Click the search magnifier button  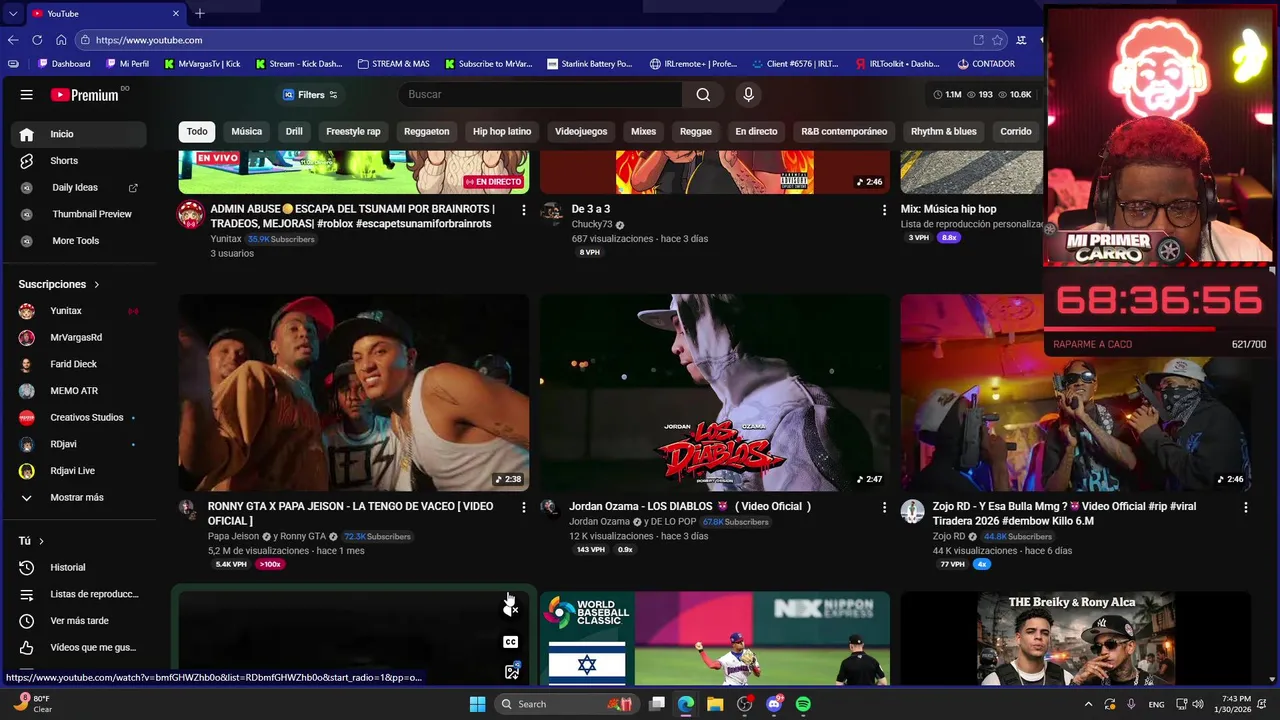tap(703, 94)
